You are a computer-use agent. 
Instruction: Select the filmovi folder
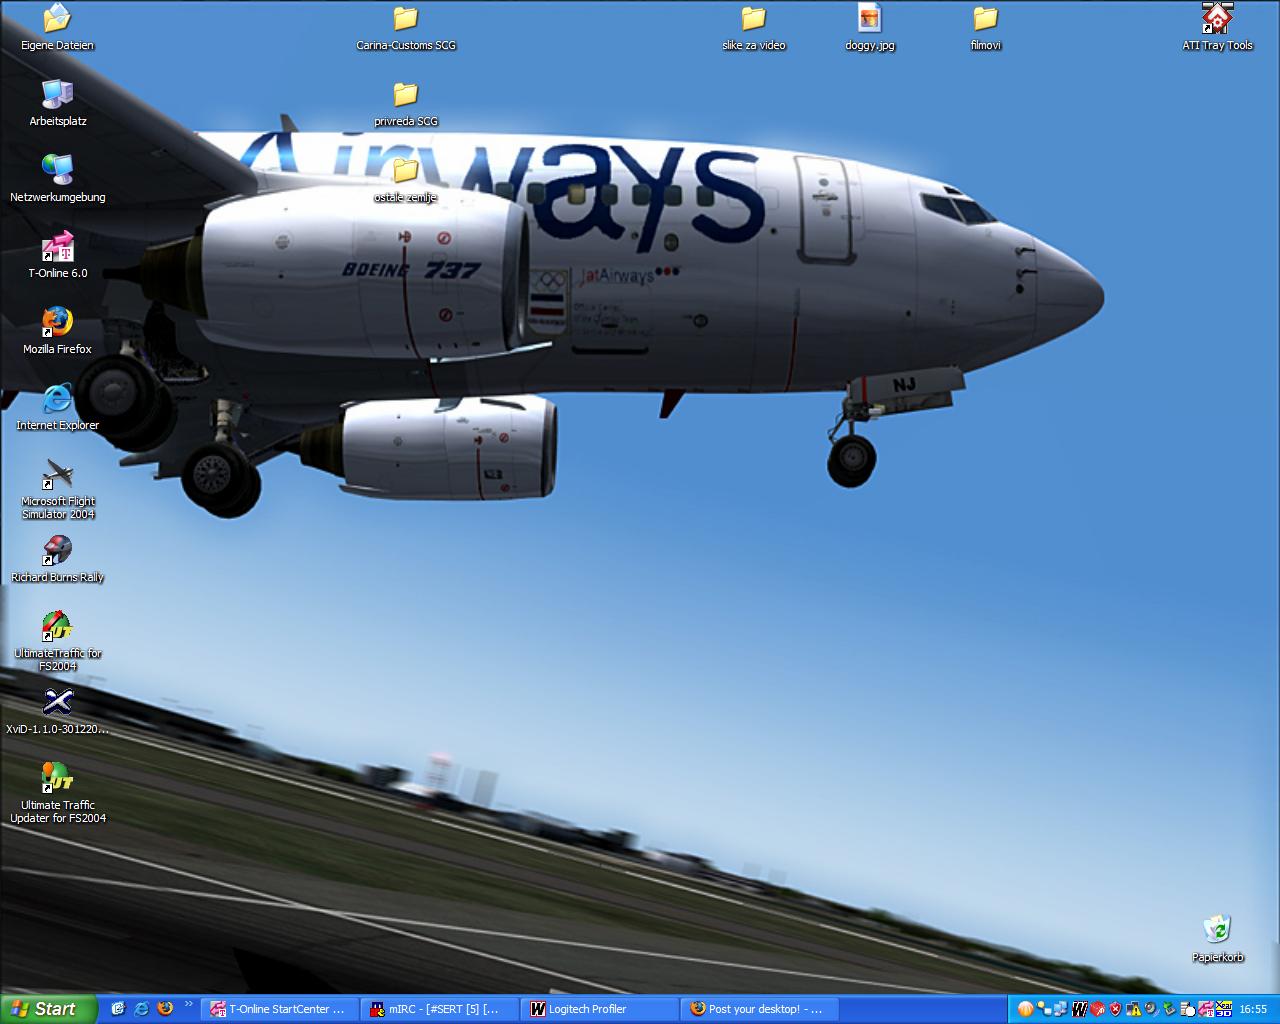point(986,27)
